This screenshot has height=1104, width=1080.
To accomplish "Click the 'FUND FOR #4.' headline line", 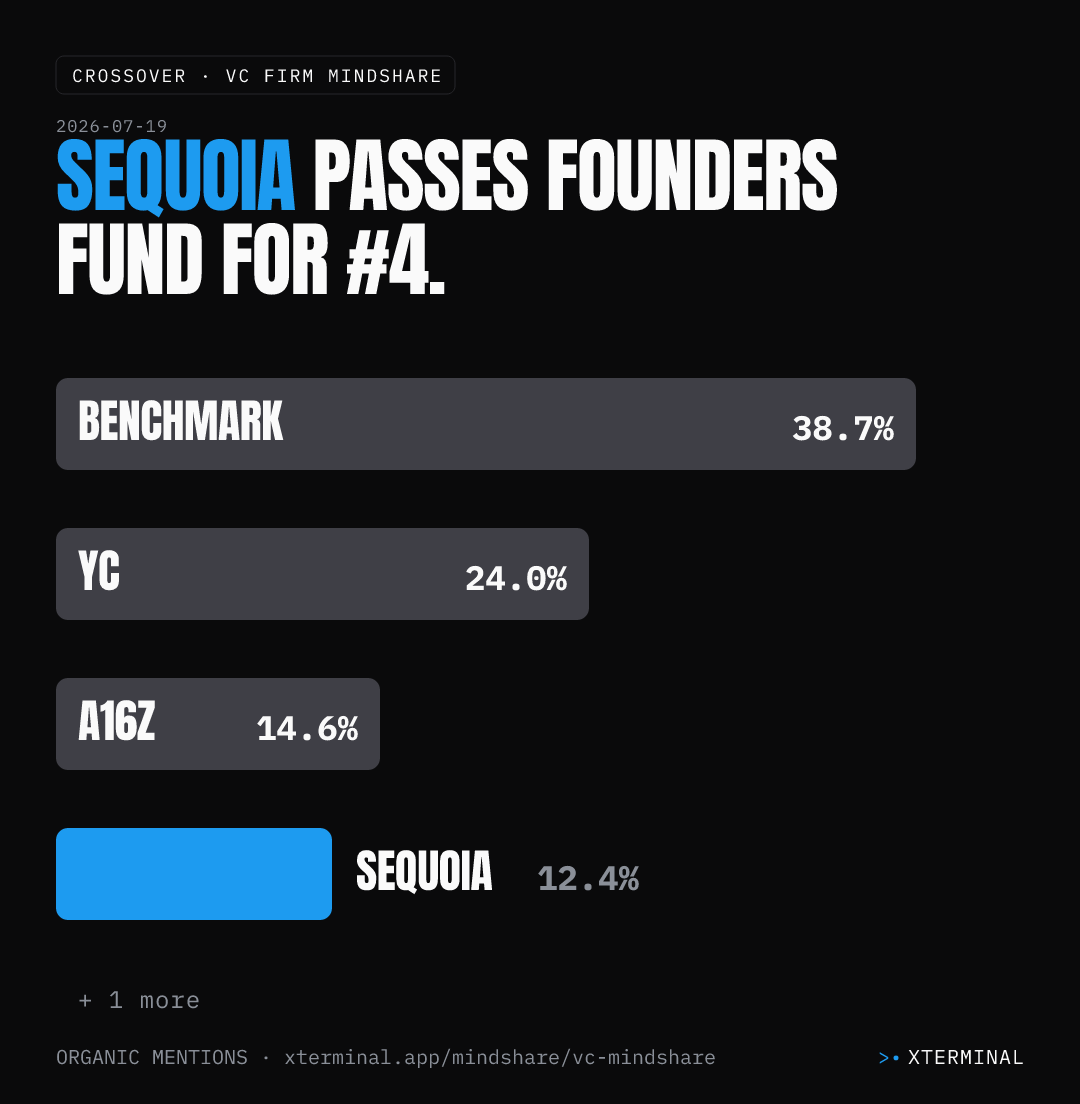I will pyautogui.click(x=251, y=259).
